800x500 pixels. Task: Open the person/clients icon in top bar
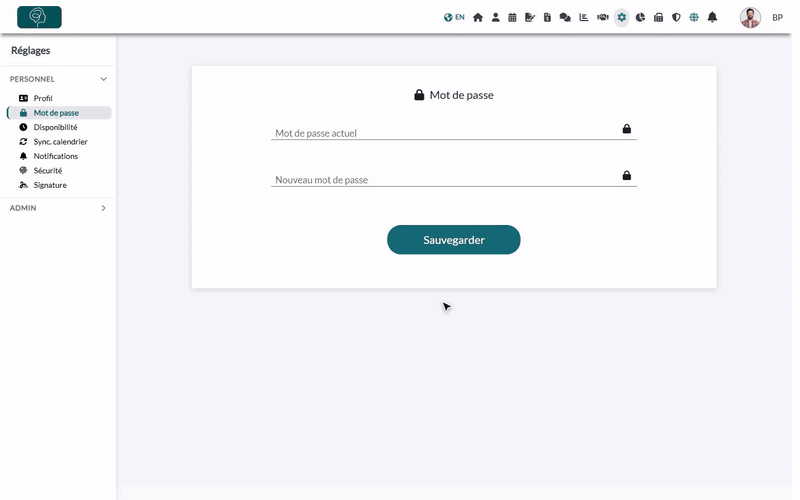coord(495,17)
